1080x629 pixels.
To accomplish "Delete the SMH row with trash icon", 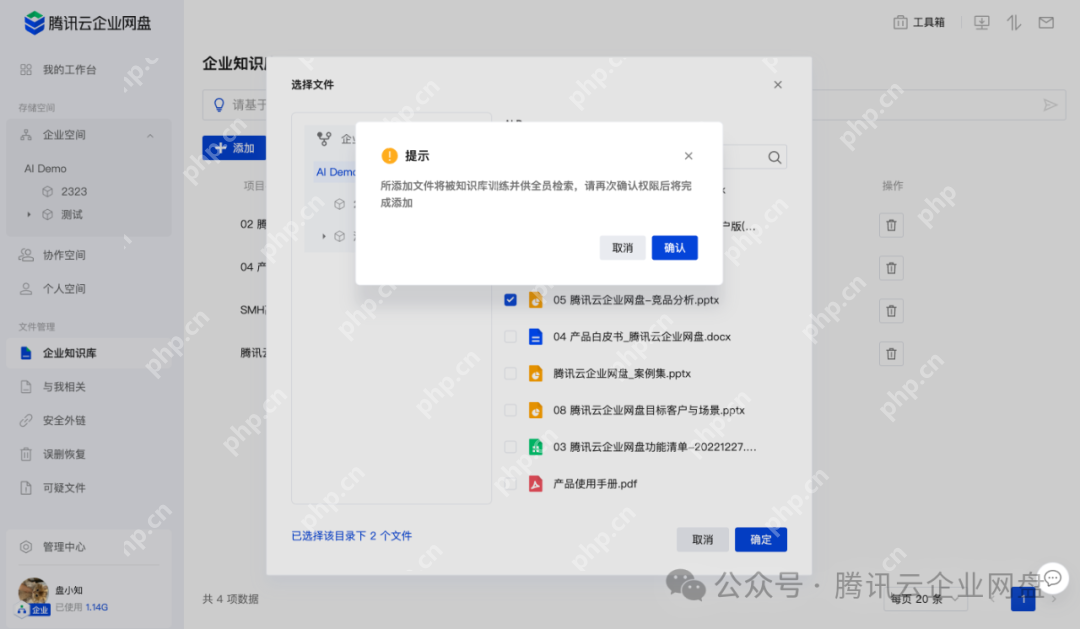I will 891,311.
